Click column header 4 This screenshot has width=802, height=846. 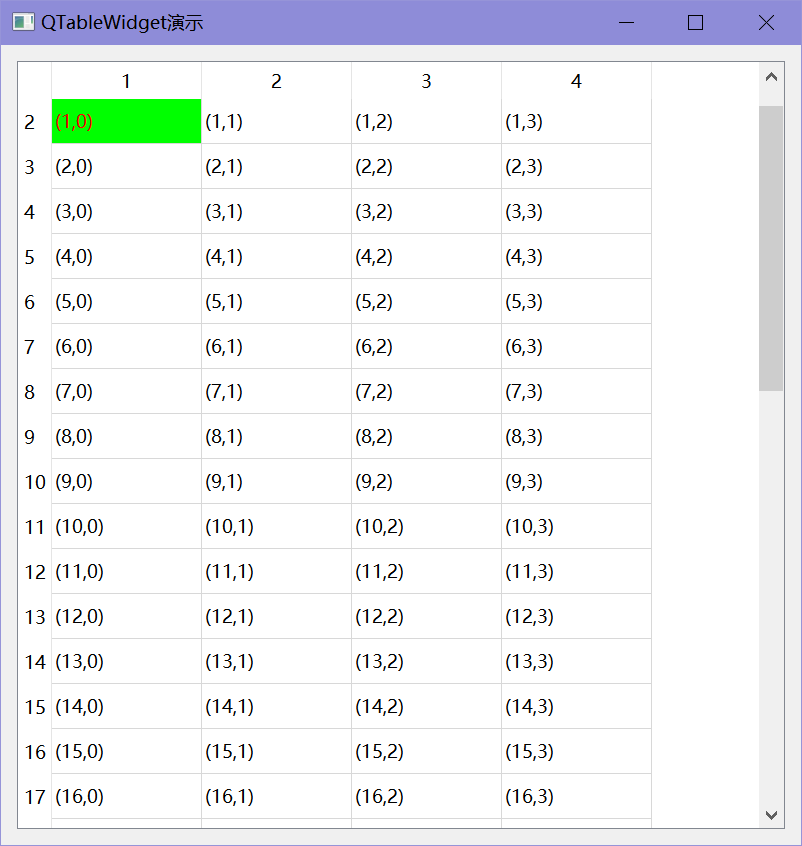pyautogui.click(x=576, y=81)
